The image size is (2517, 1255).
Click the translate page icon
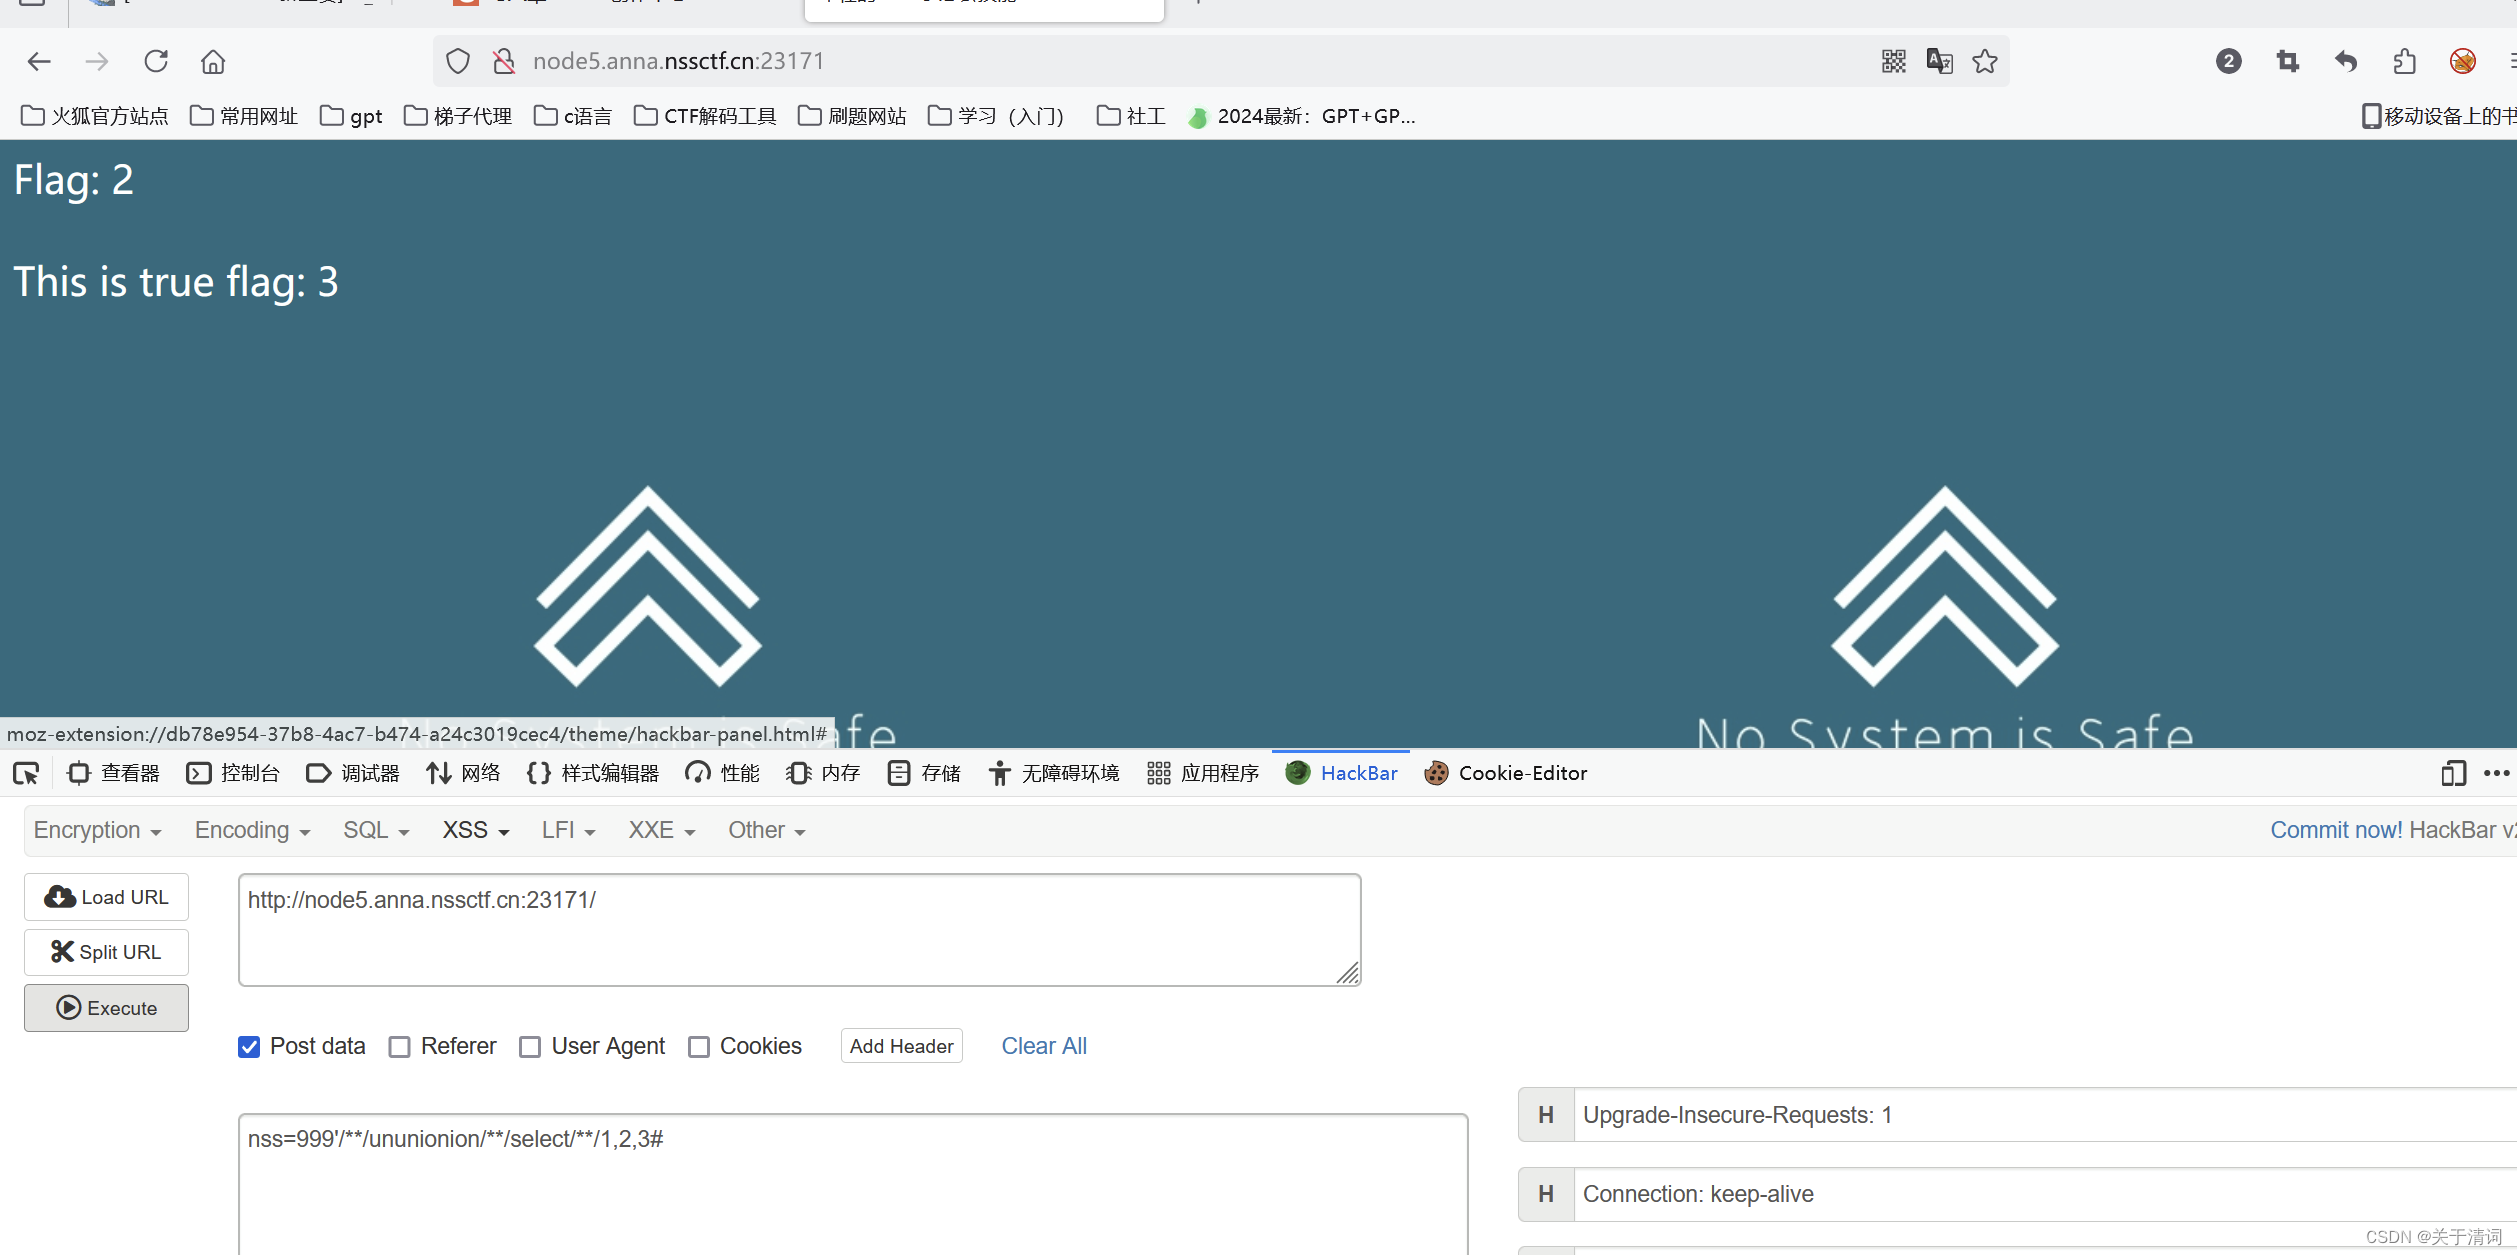click(x=1939, y=62)
